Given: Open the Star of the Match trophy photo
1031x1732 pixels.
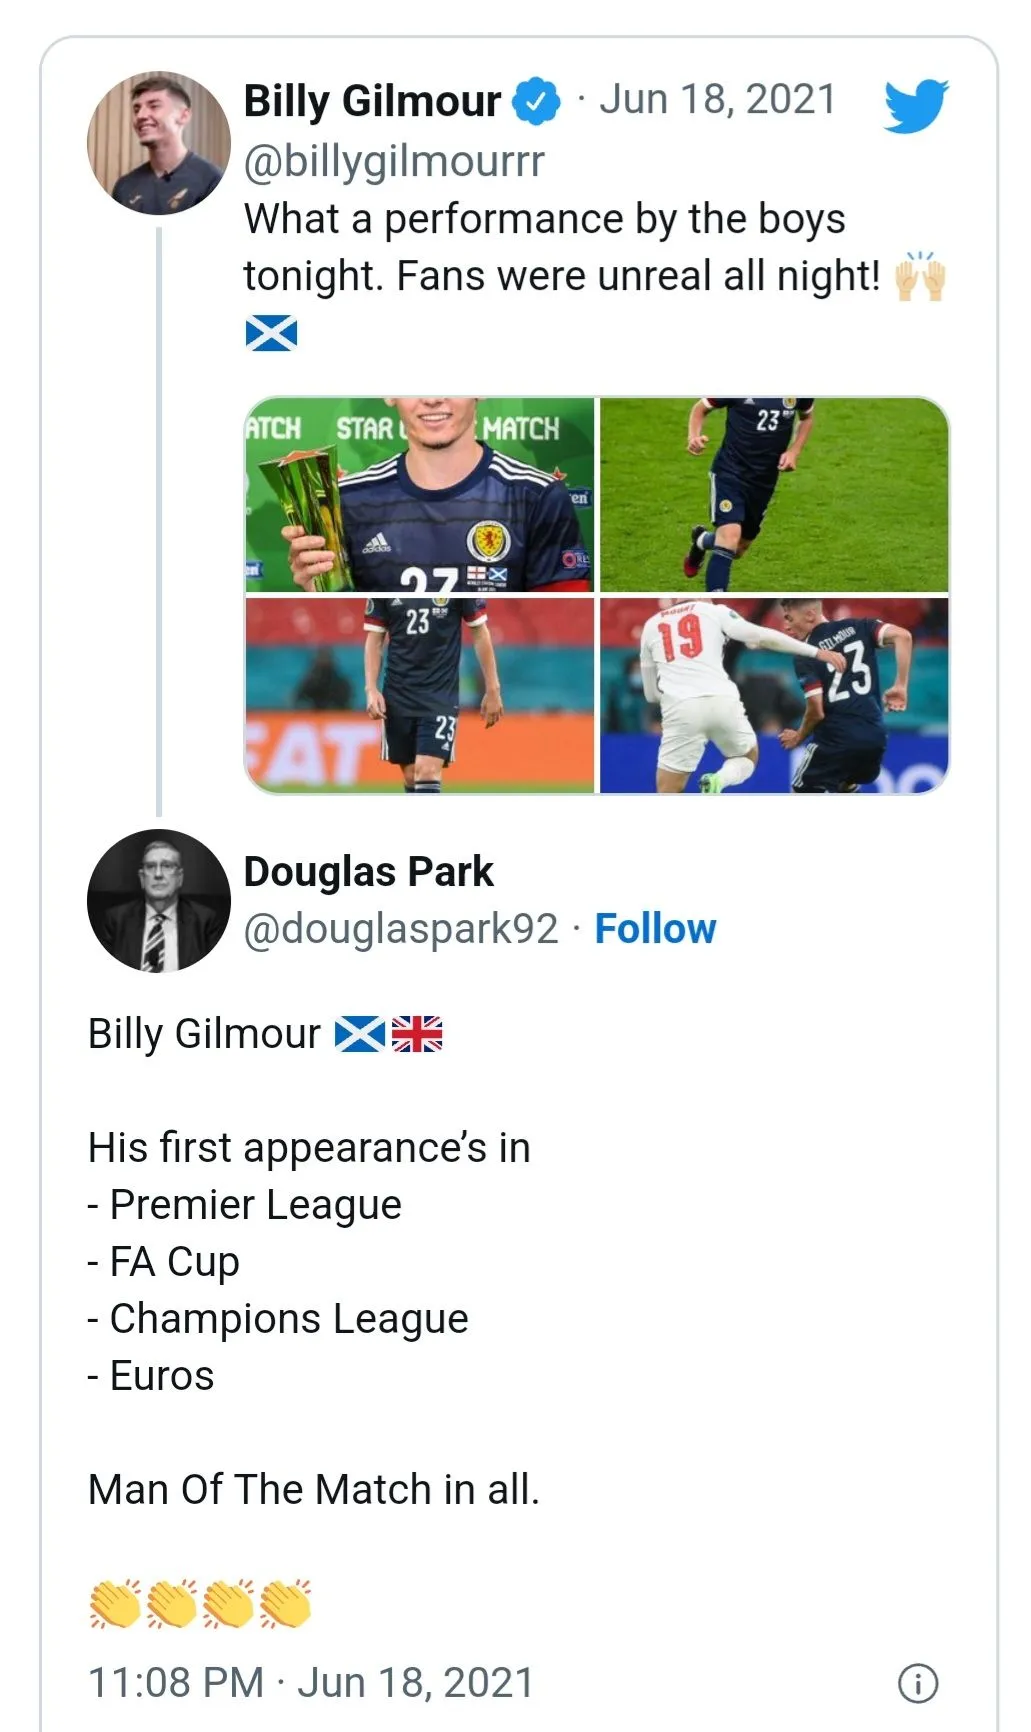Looking at the screenshot, I should coord(419,495).
